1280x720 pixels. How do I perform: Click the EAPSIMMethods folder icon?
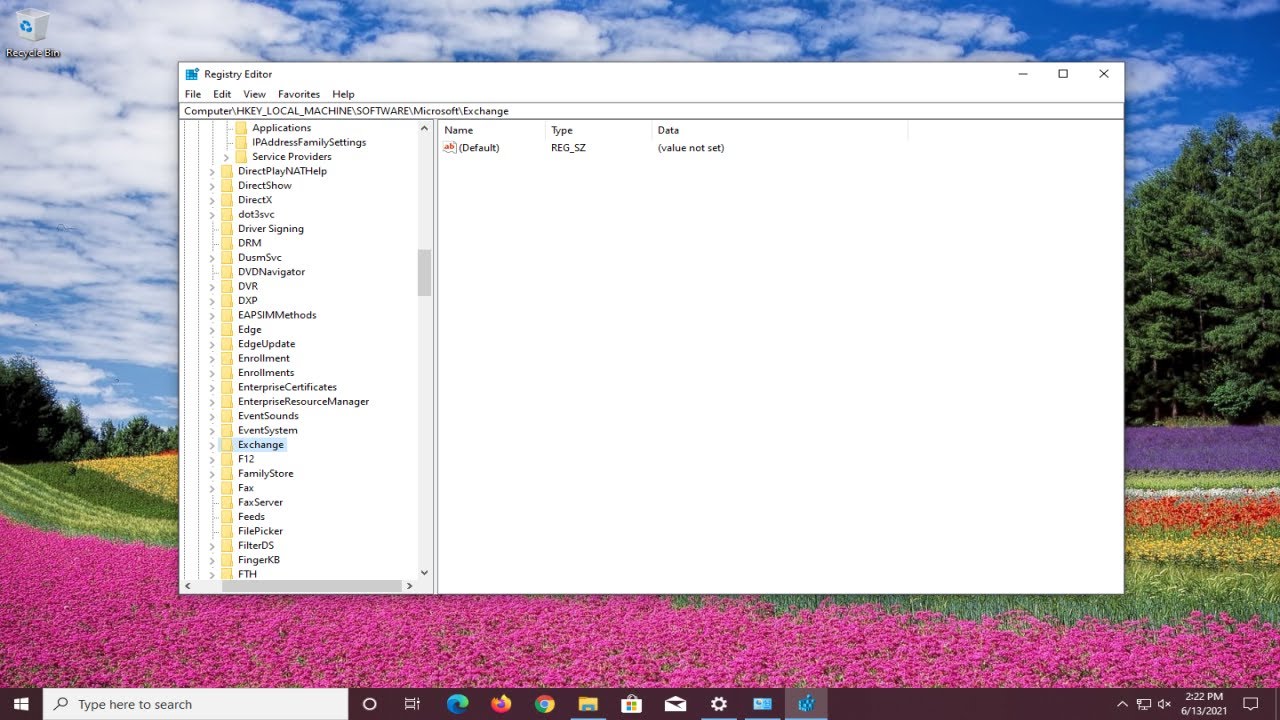coord(227,315)
